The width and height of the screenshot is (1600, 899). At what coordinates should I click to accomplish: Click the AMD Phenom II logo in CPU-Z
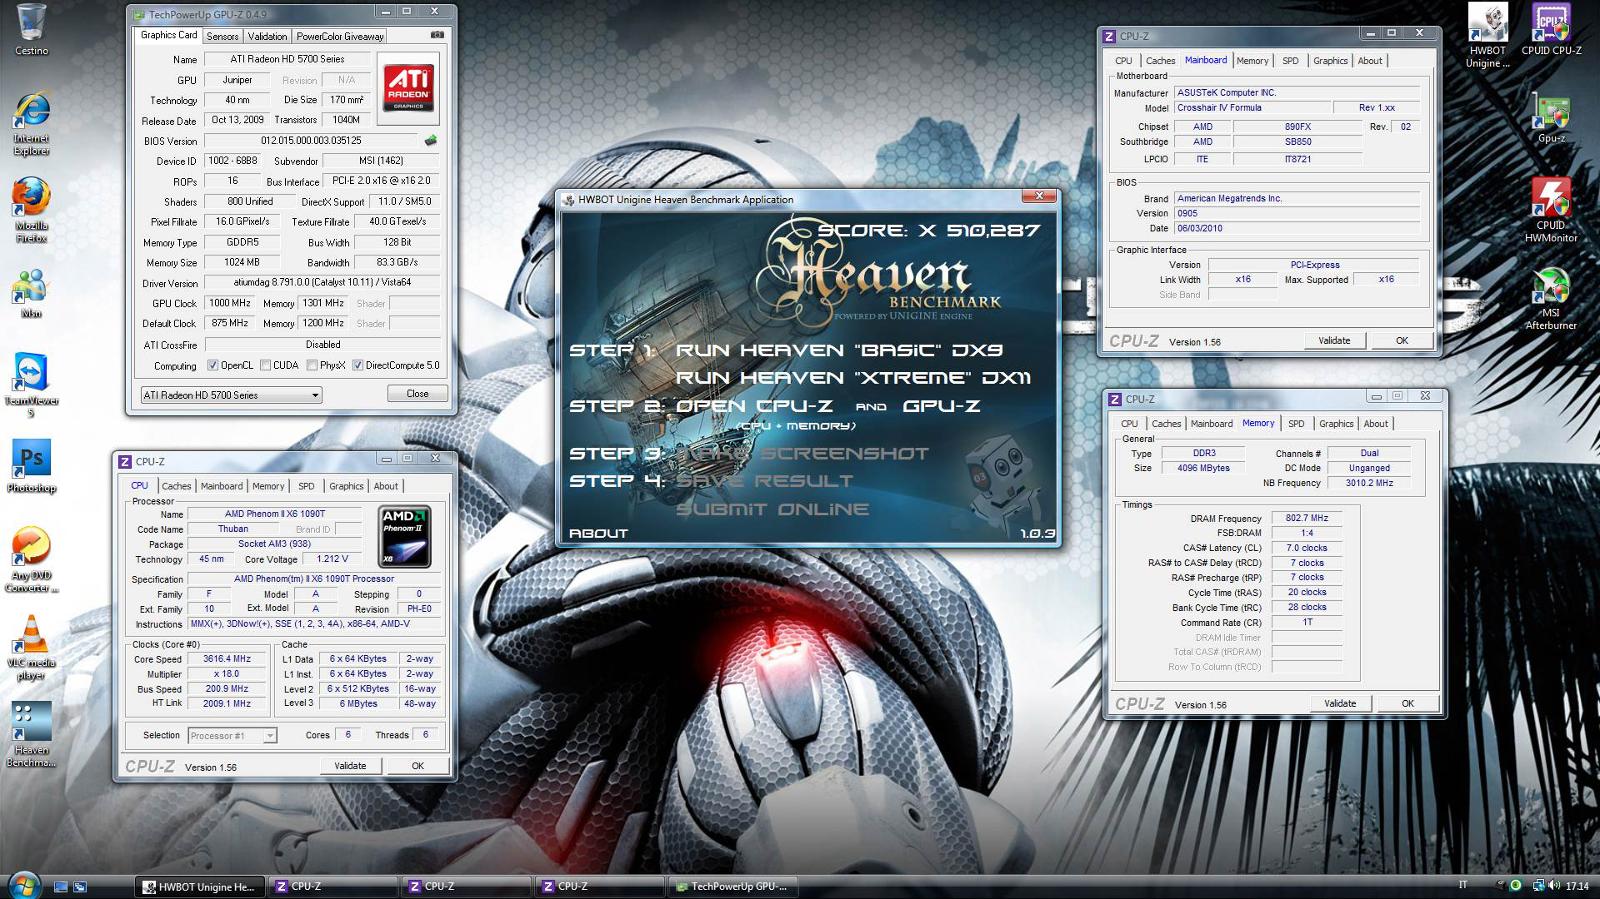pos(405,535)
